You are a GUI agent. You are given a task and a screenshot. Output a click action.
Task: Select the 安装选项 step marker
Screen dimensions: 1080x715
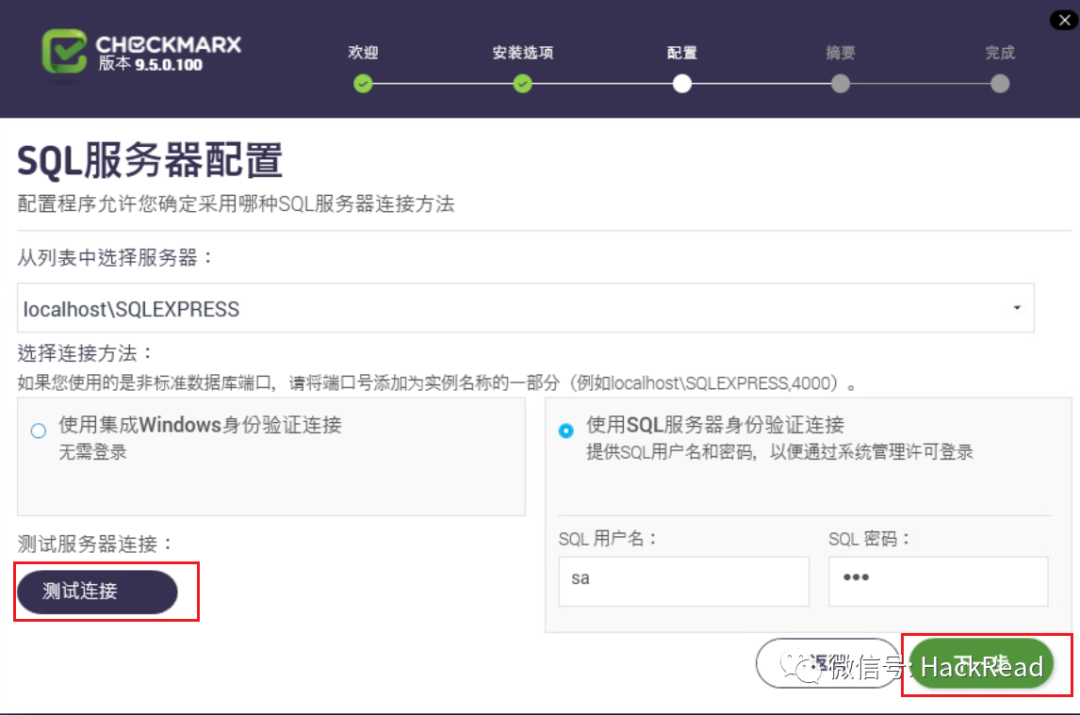523,84
